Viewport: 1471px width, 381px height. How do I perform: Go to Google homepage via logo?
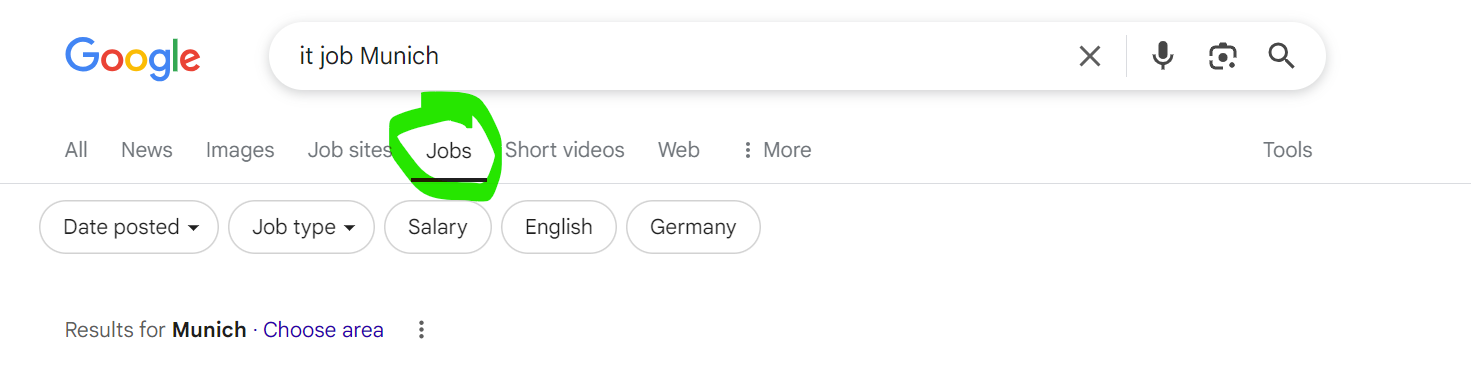pos(133,58)
